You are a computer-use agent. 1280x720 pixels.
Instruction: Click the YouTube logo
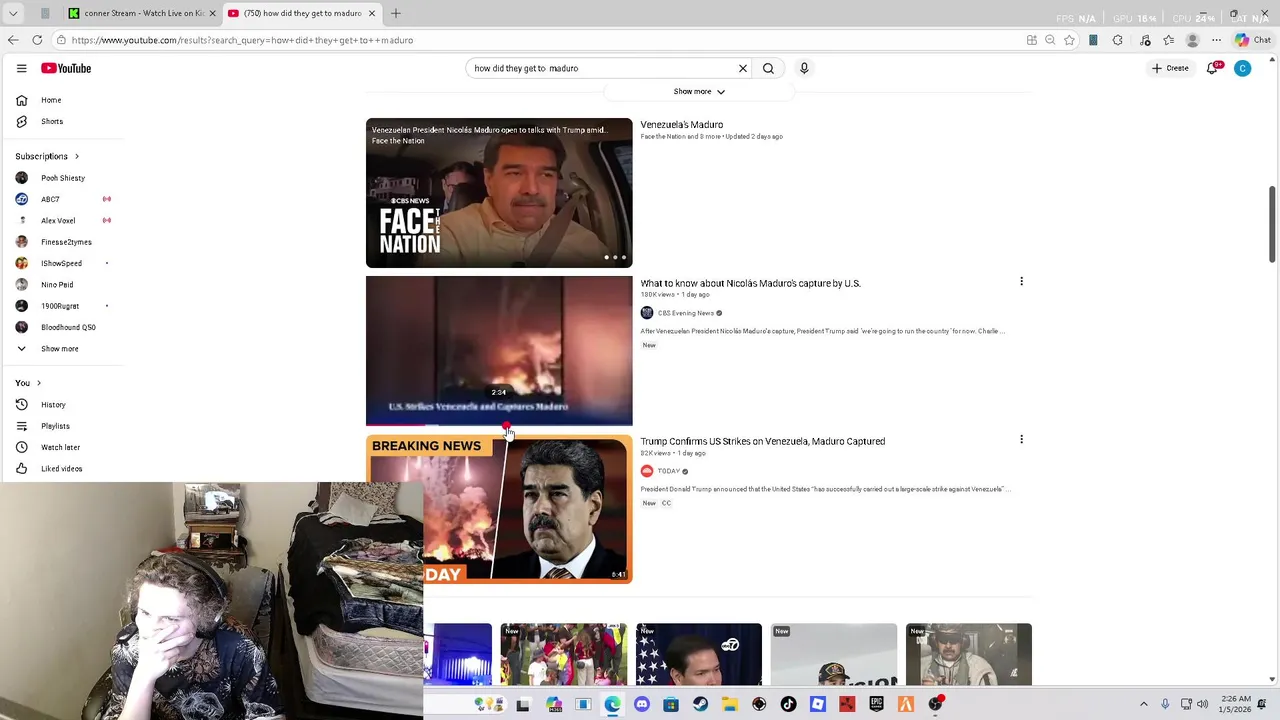coord(66,68)
